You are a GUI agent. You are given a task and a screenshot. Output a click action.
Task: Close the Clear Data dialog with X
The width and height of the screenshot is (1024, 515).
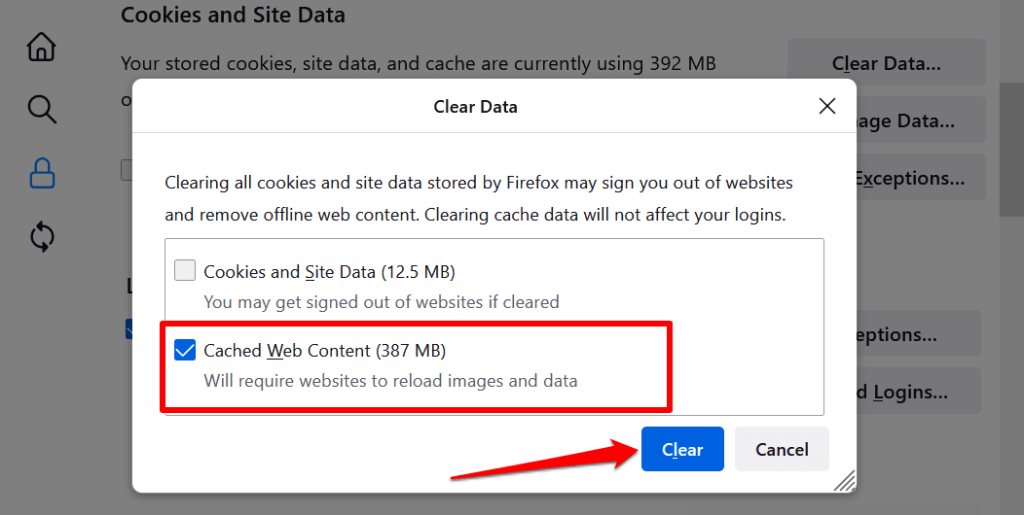[827, 106]
